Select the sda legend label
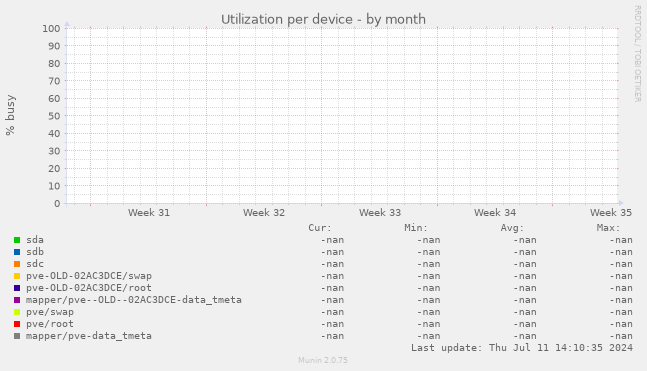 tap(35, 240)
